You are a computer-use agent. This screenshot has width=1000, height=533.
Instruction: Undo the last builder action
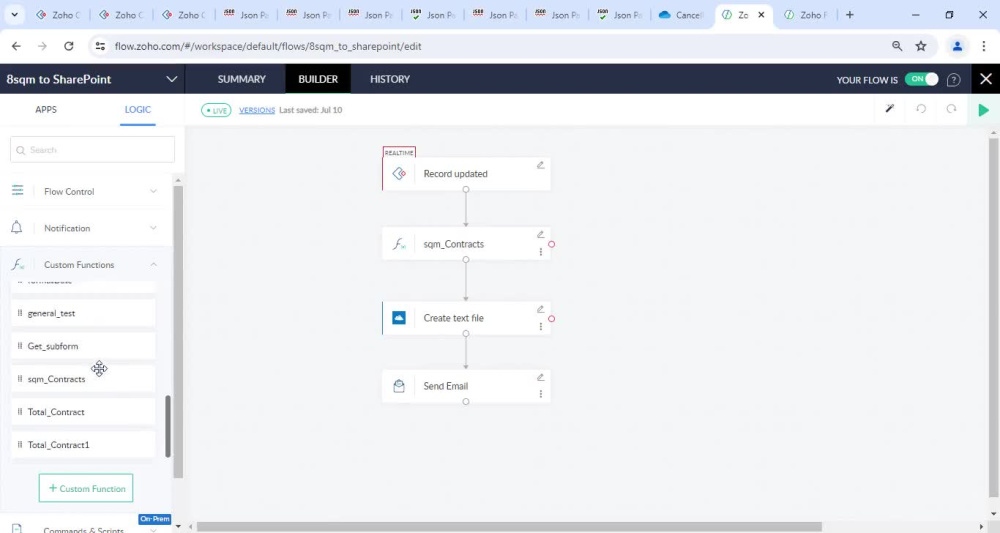tap(921, 109)
